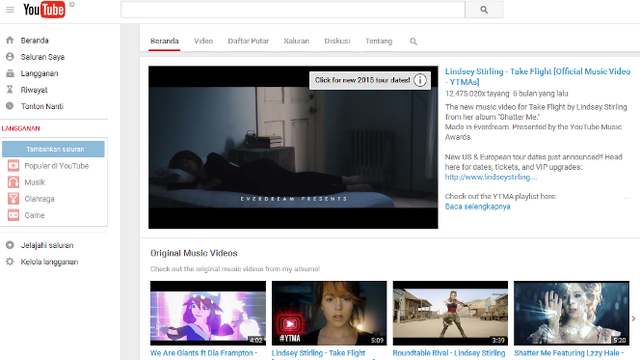The height and width of the screenshot is (360, 640).
Task: Open the Tentang tab
Action: (x=379, y=41)
